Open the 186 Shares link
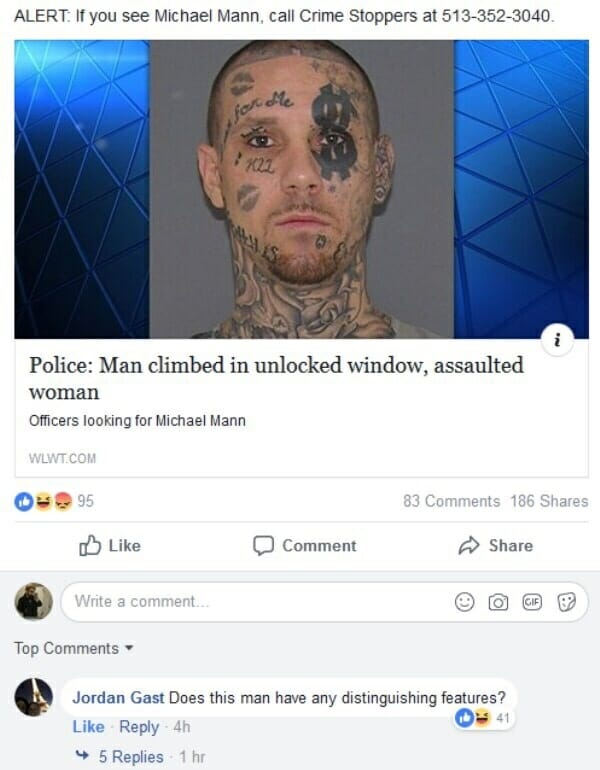Viewport: 600px width, 770px height. click(x=549, y=501)
